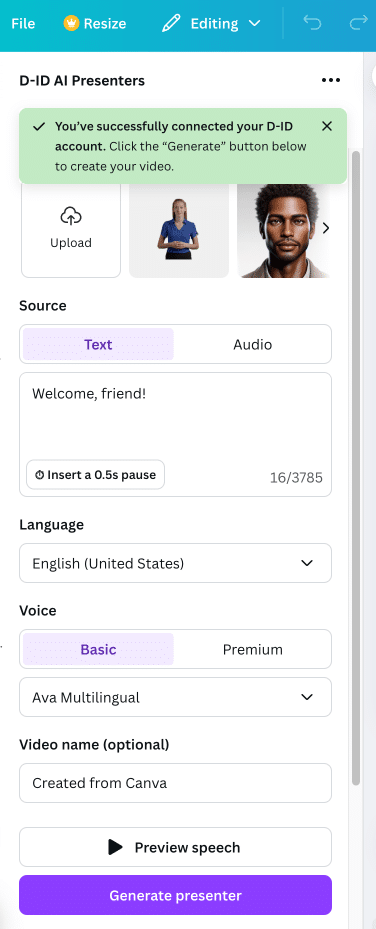376x929 pixels.
Task: Play the Preview speech button
Action: coord(175,847)
